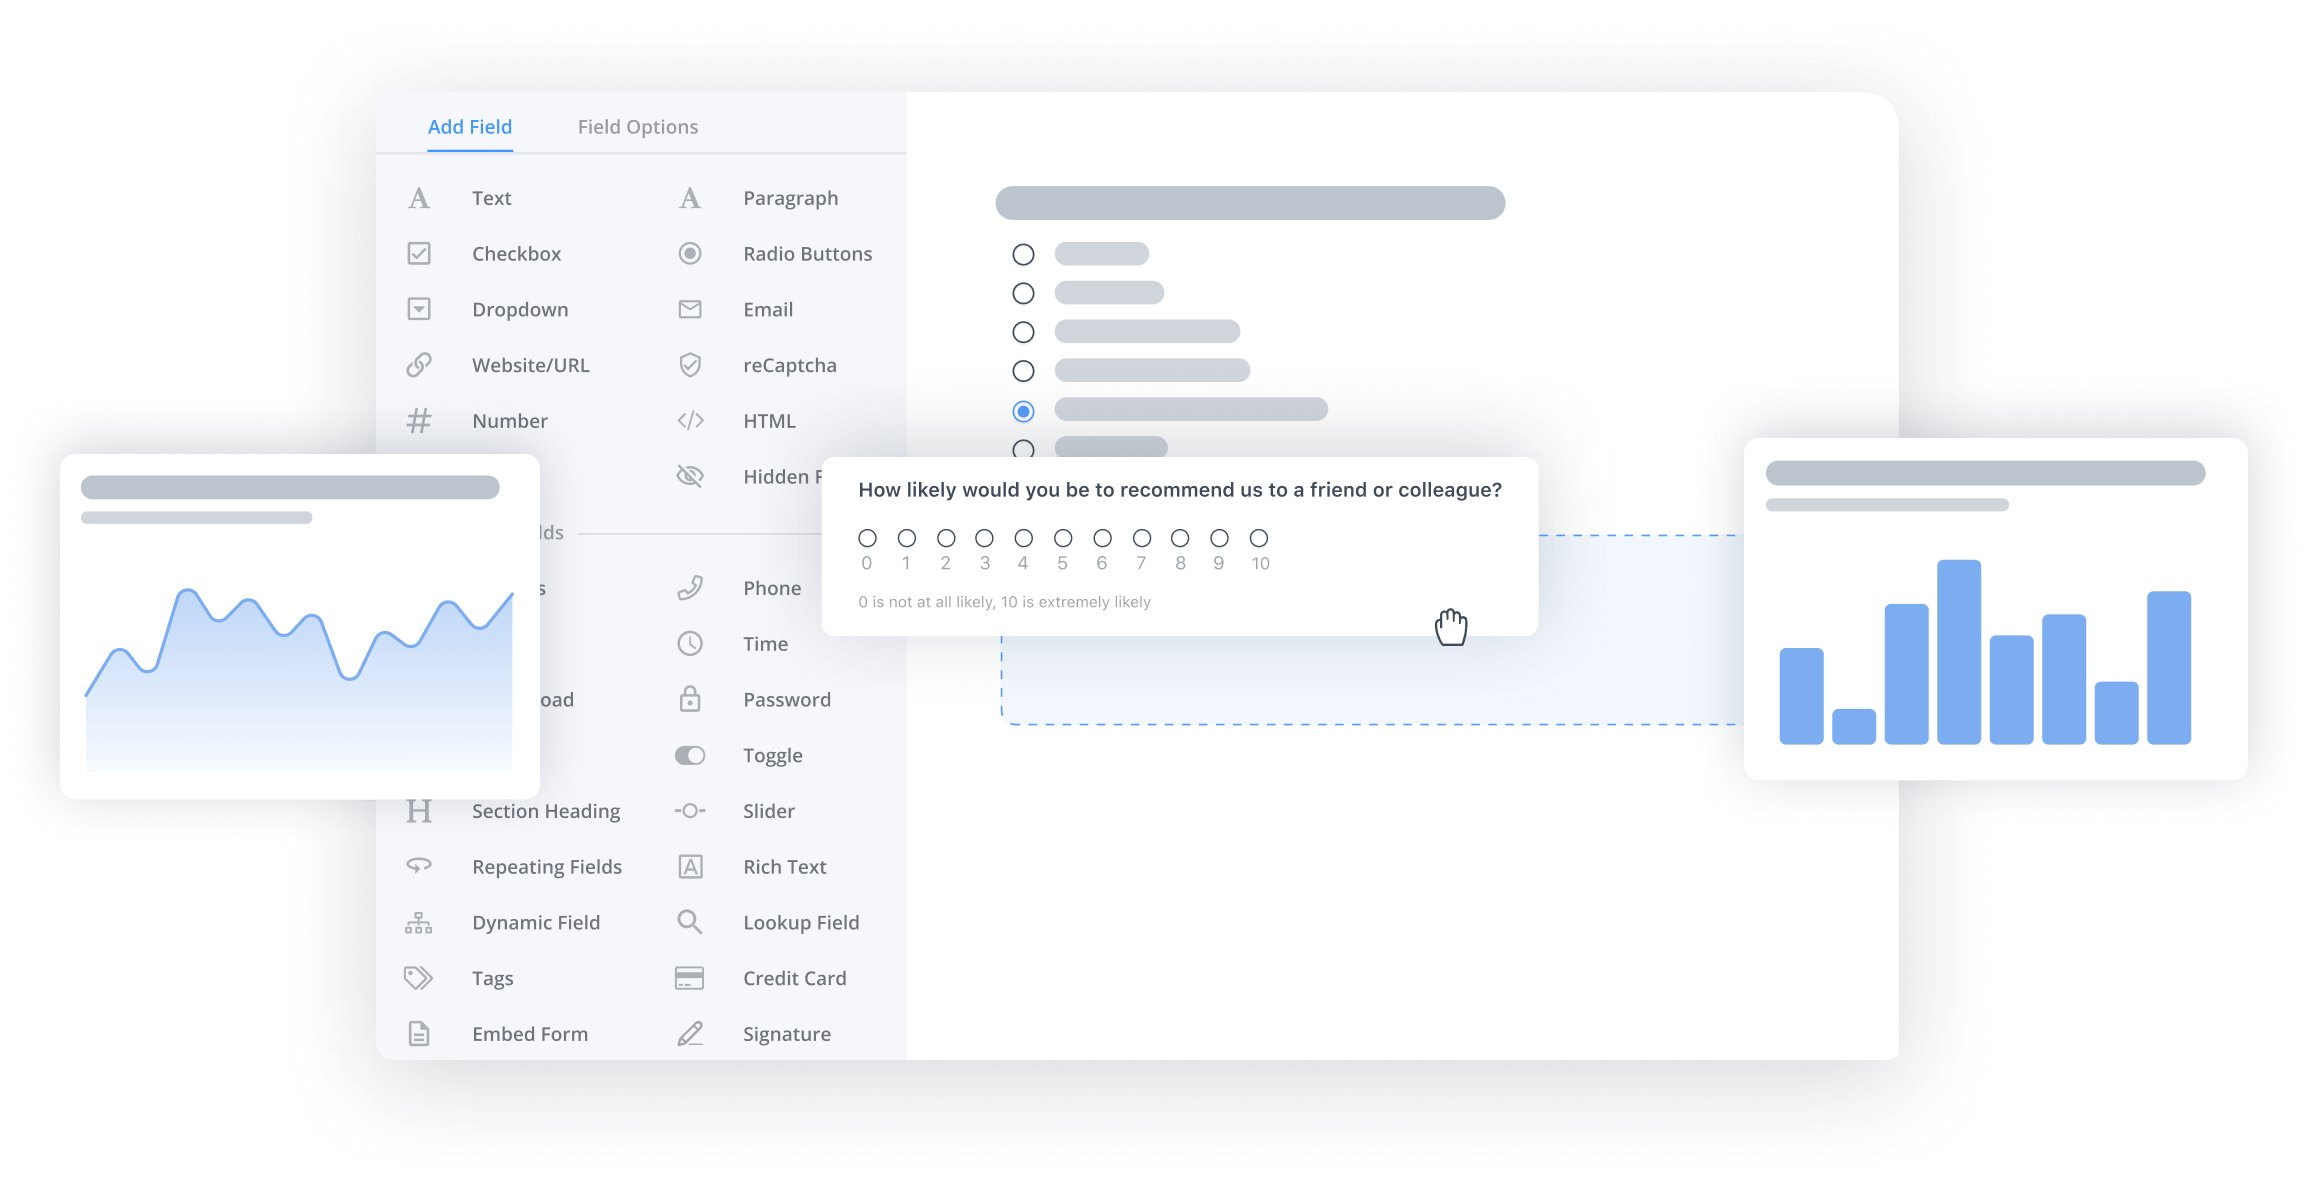Viewport: 2309px width, 1185px height.
Task: Select the Lookup Field magnifier icon
Action: (690, 921)
